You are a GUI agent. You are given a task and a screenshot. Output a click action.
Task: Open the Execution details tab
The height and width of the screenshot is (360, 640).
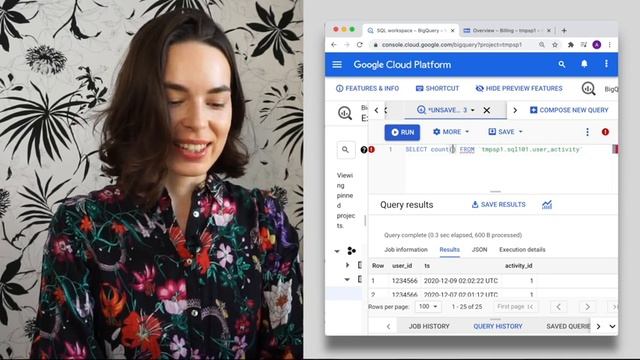[x=522, y=249]
